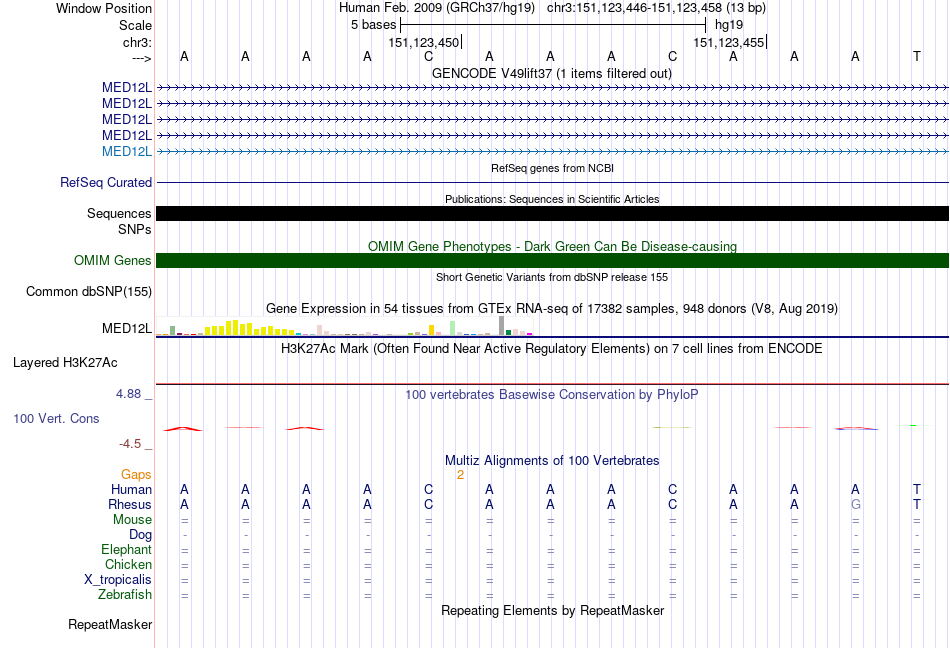Click the GTEx Gene Expression track title
This screenshot has height=648, width=950.
(552, 309)
